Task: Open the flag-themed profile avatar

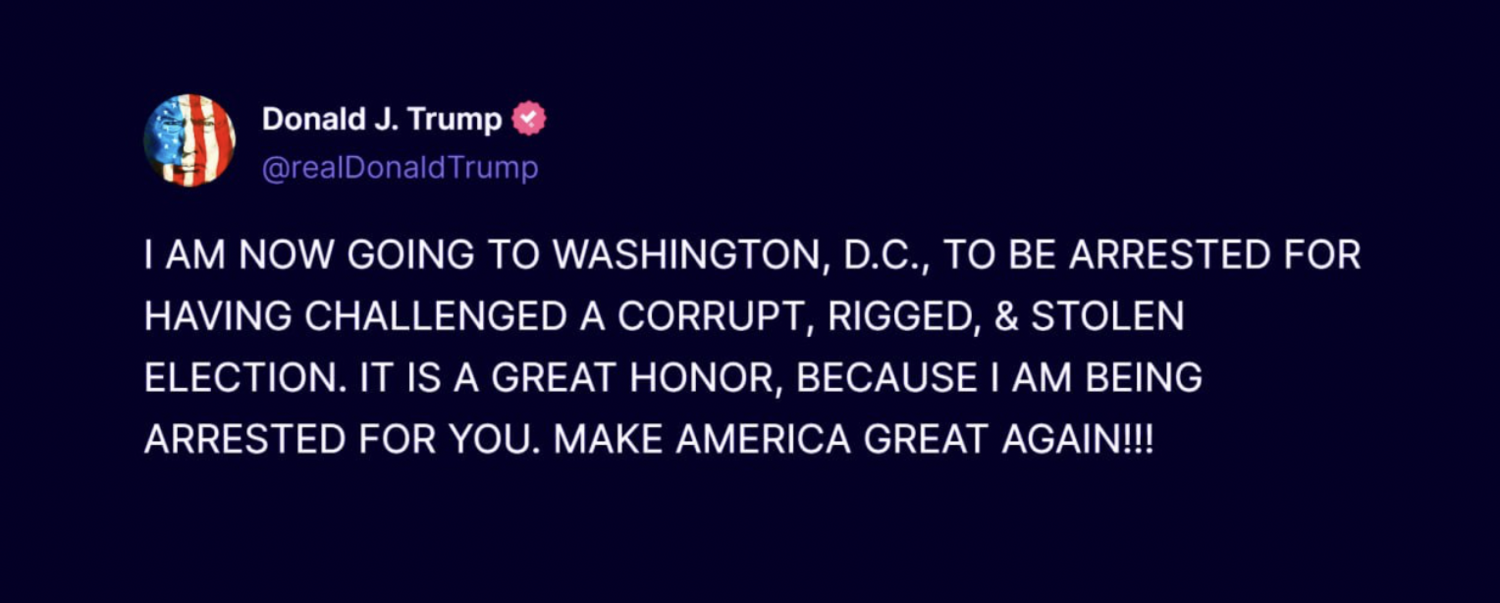Action: pos(190,140)
